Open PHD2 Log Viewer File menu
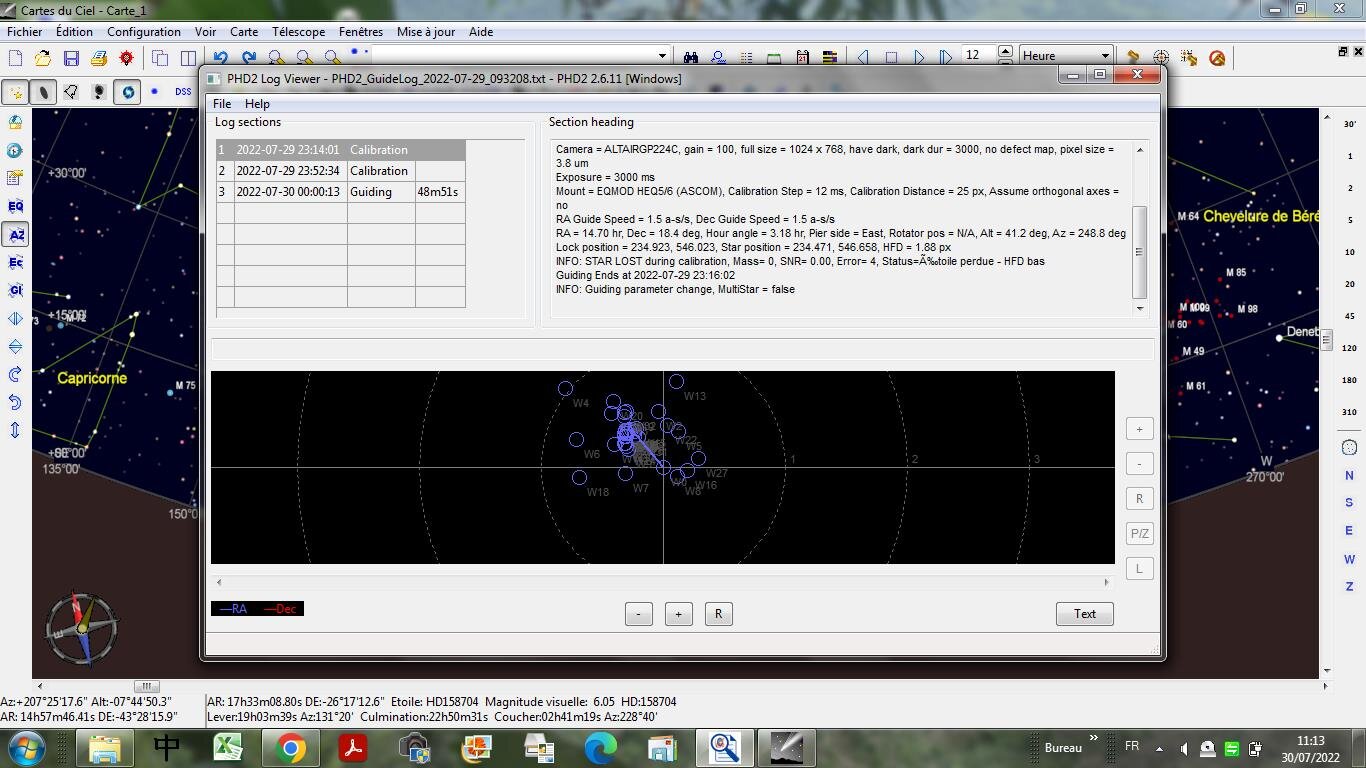The height and width of the screenshot is (768, 1366). (222, 104)
